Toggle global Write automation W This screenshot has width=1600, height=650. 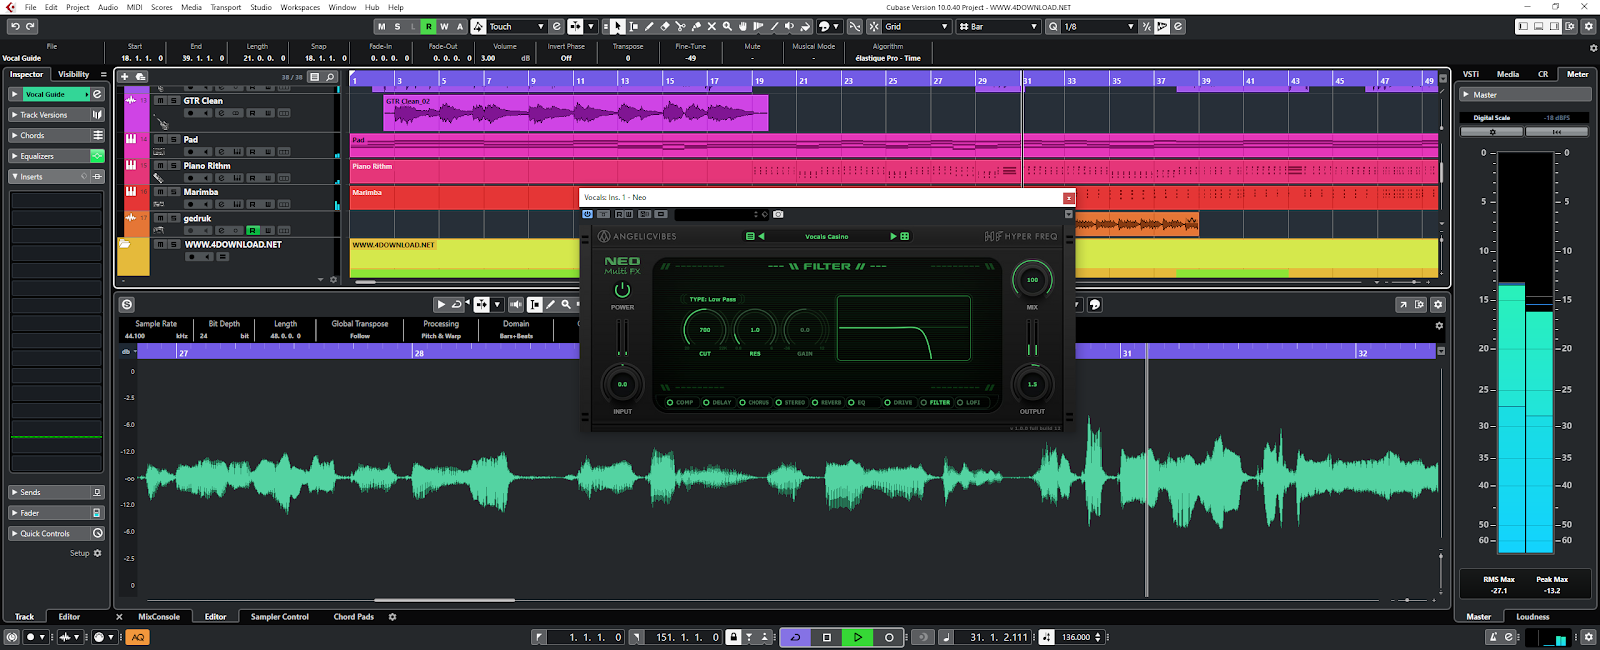444,27
